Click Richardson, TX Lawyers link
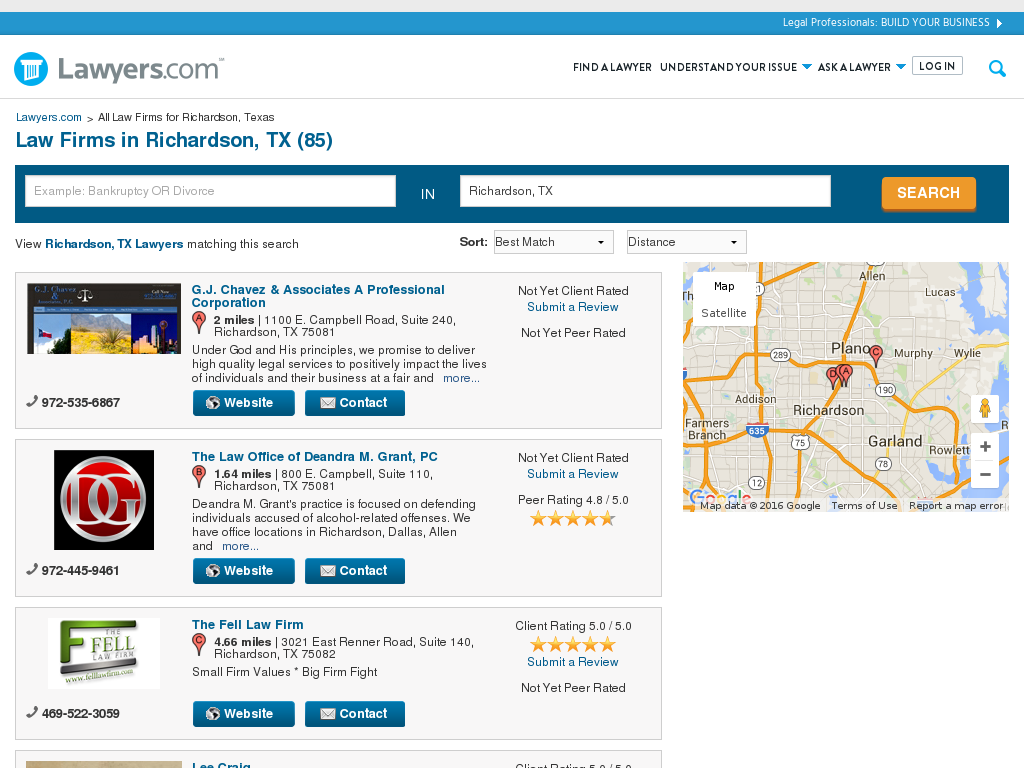1024x768 pixels. coord(114,244)
